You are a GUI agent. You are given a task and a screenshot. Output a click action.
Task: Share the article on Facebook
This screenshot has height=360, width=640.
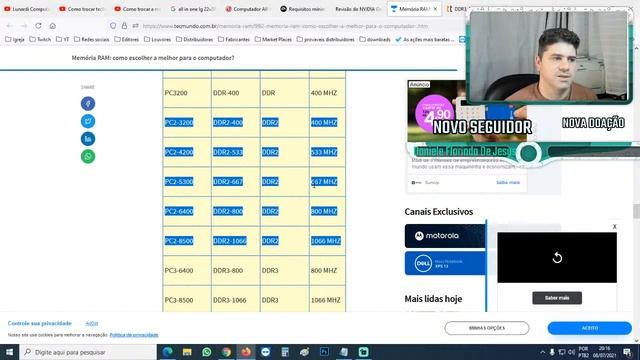point(88,104)
